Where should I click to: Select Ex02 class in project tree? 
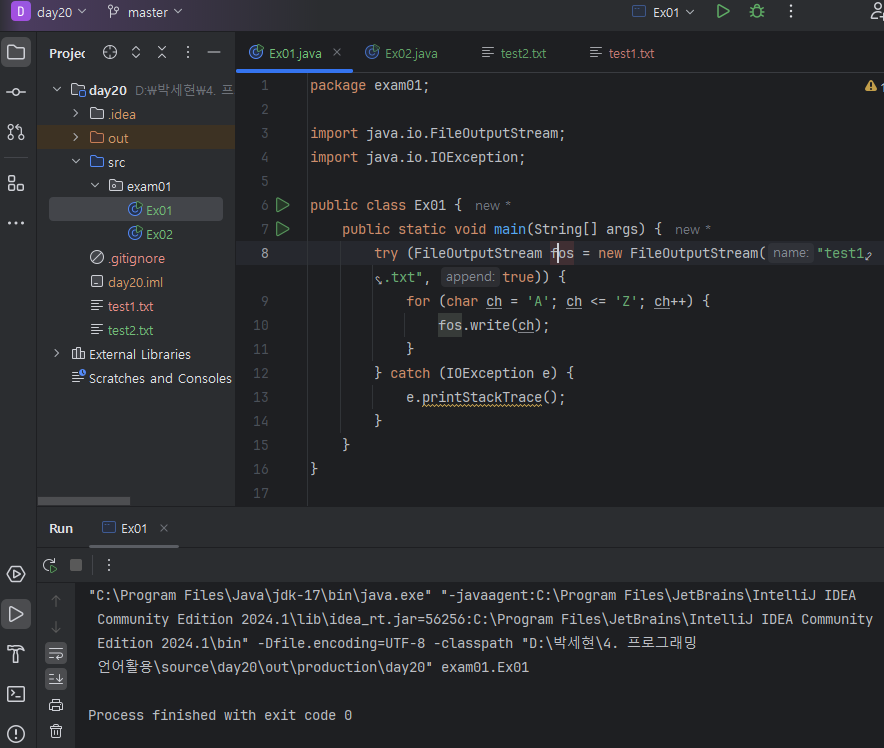coord(151,234)
